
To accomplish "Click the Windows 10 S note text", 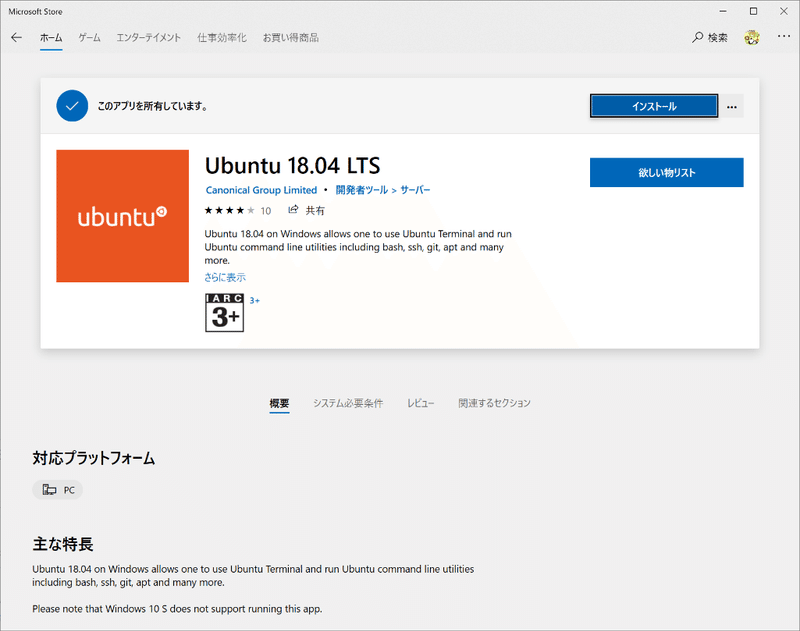I will [177, 609].
